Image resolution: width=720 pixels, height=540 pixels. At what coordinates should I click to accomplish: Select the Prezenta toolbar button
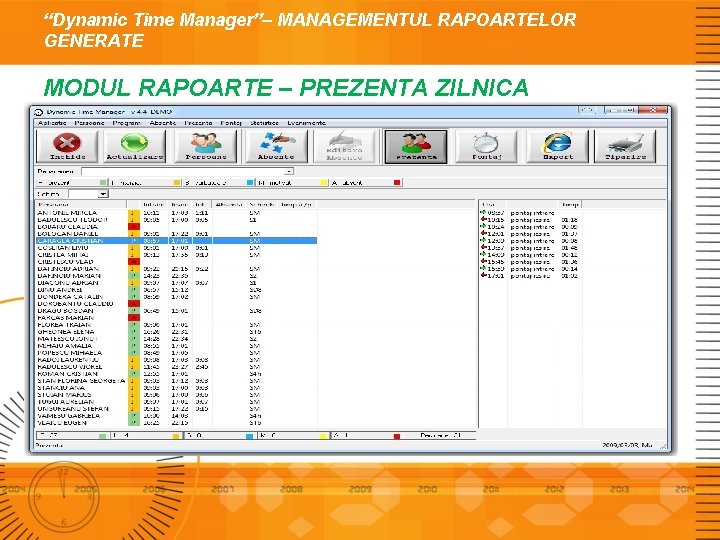click(x=416, y=146)
